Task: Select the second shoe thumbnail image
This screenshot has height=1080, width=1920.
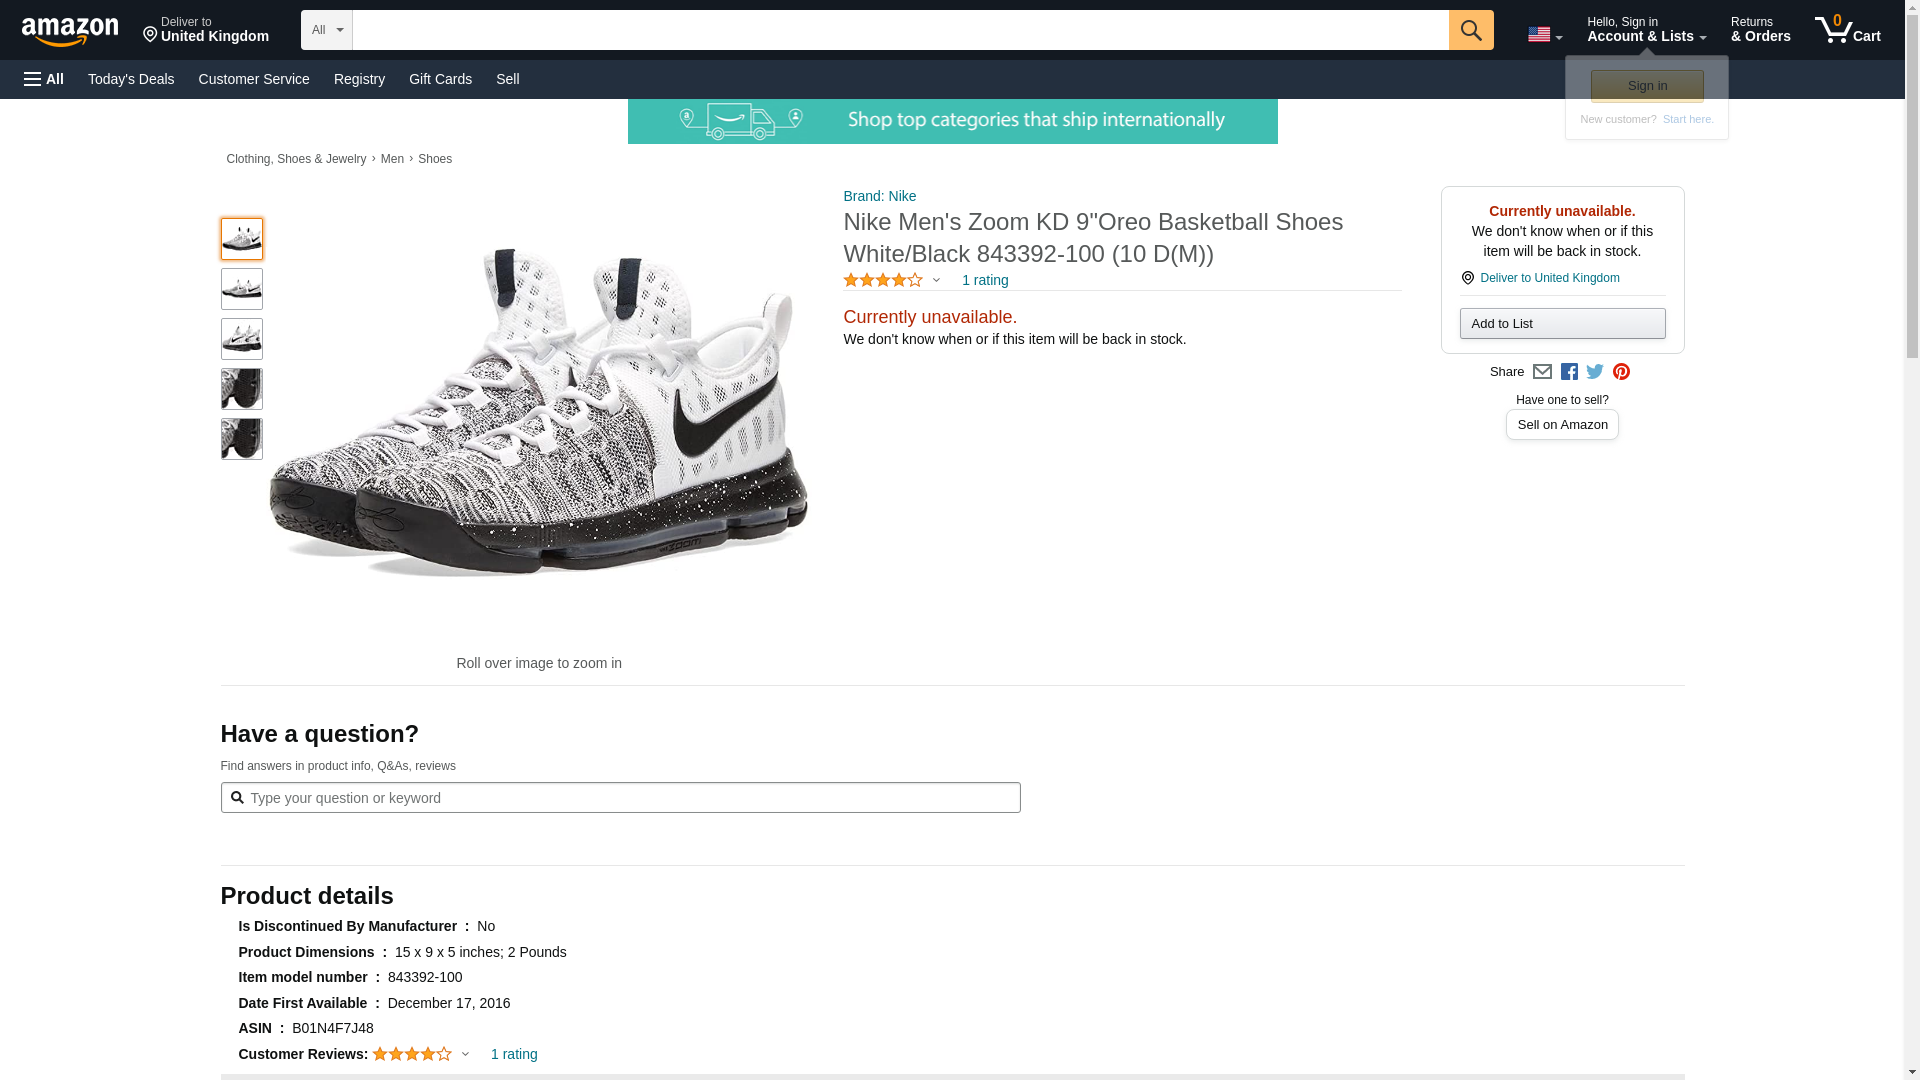Action: click(x=241, y=289)
